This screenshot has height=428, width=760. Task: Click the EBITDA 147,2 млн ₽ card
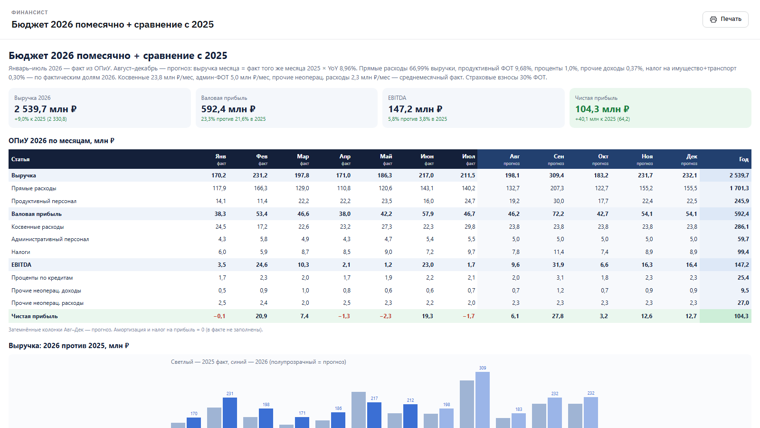473,108
